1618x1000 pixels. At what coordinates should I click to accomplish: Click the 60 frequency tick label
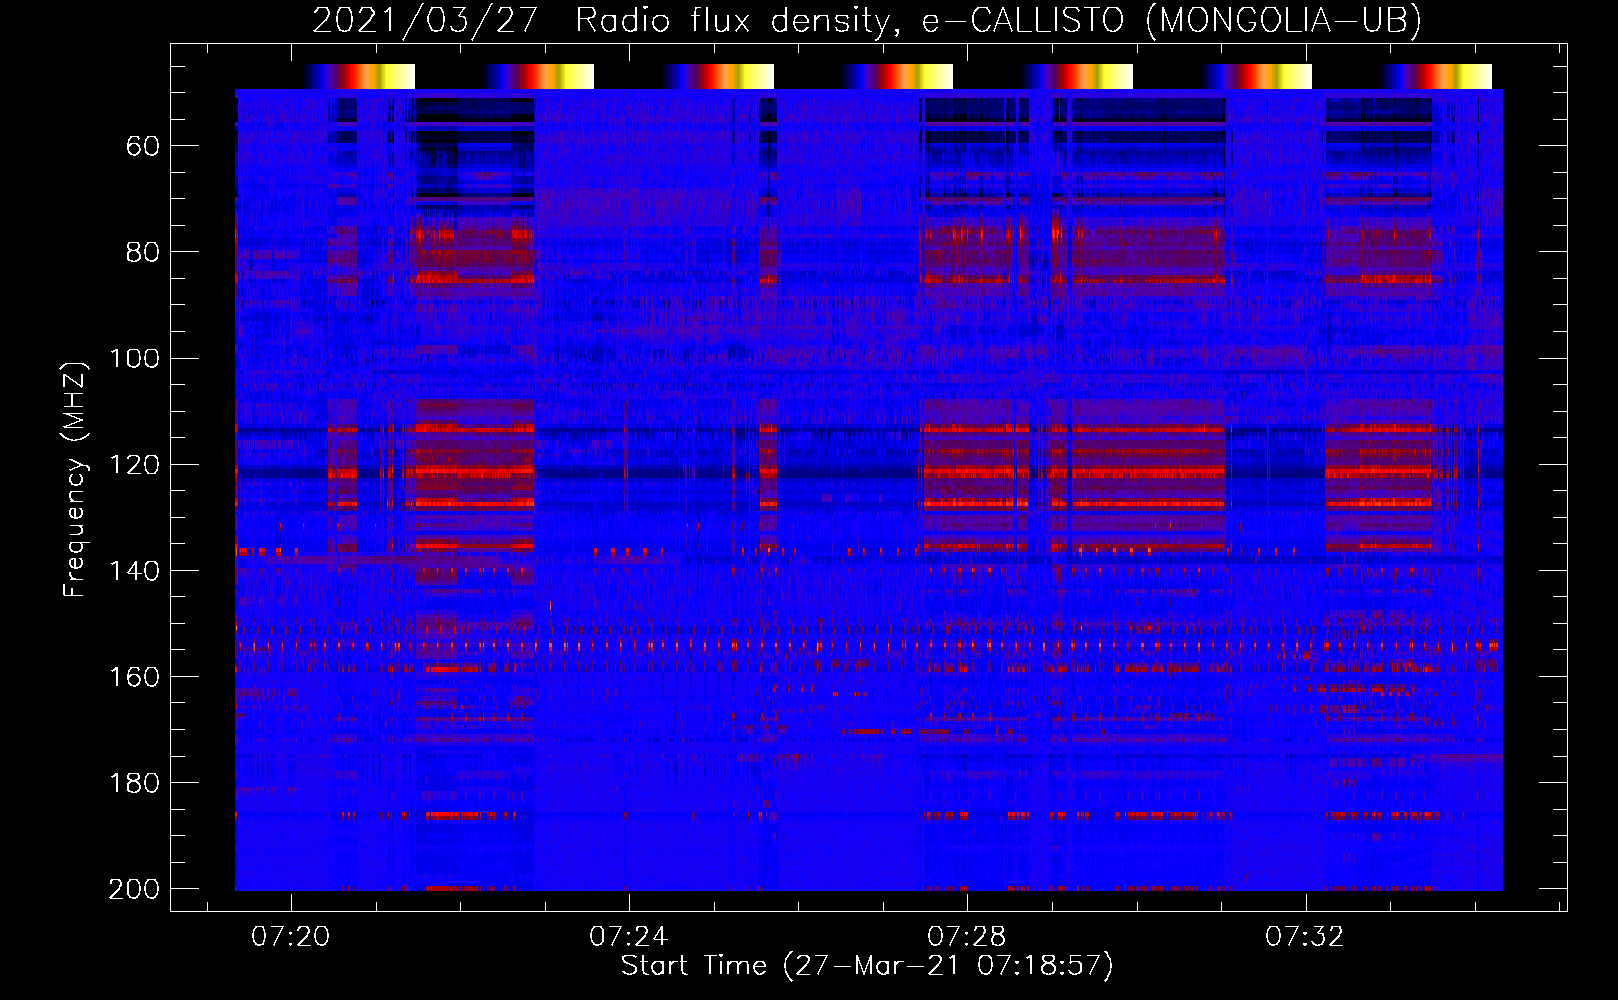click(143, 147)
